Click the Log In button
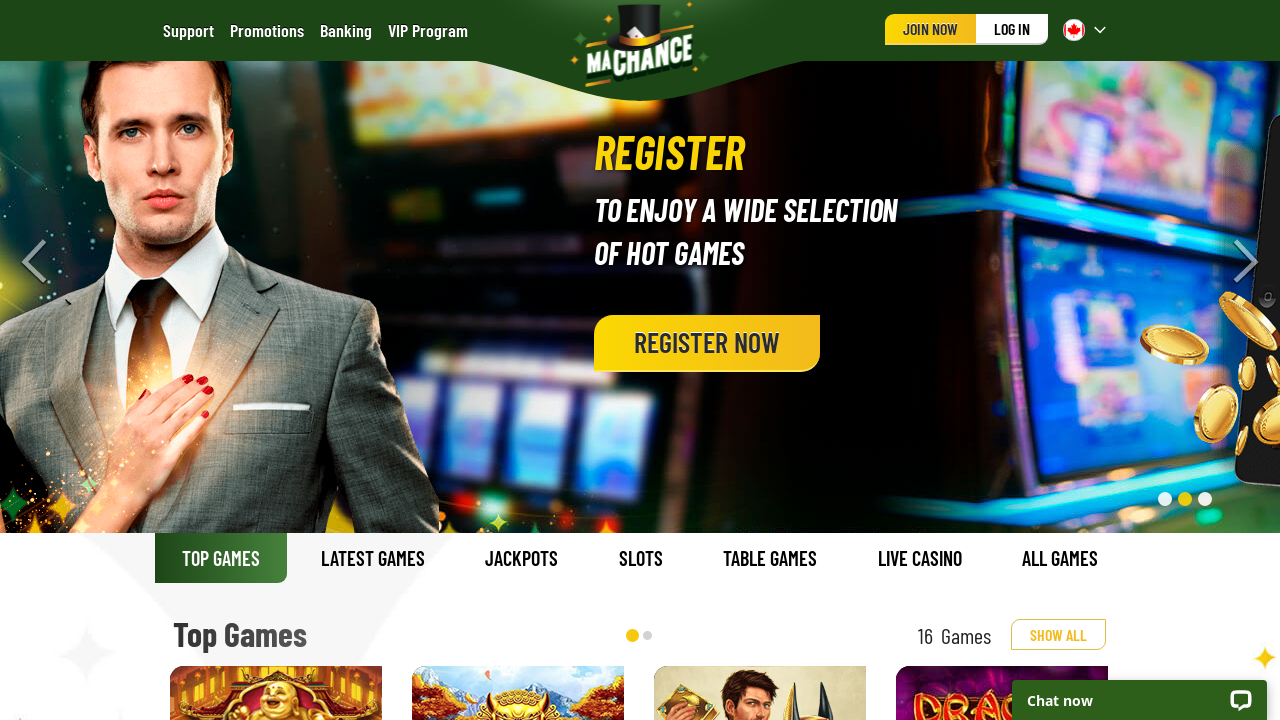Viewport: 1280px width, 720px height. (x=1012, y=30)
